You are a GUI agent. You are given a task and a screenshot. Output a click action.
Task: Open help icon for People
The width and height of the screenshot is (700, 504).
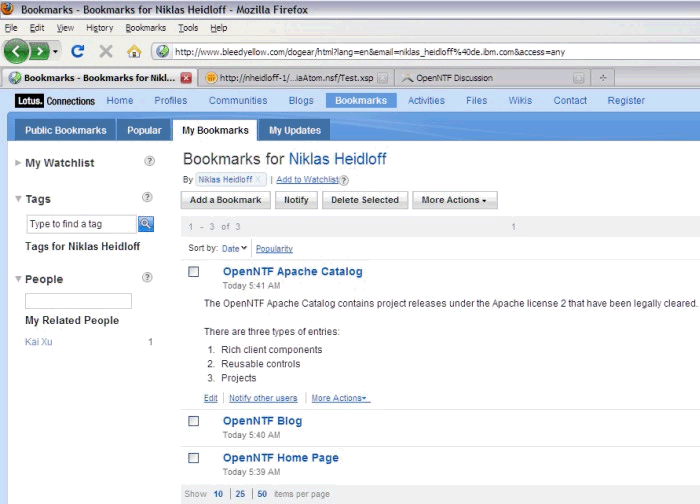click(x=147, y=277)
